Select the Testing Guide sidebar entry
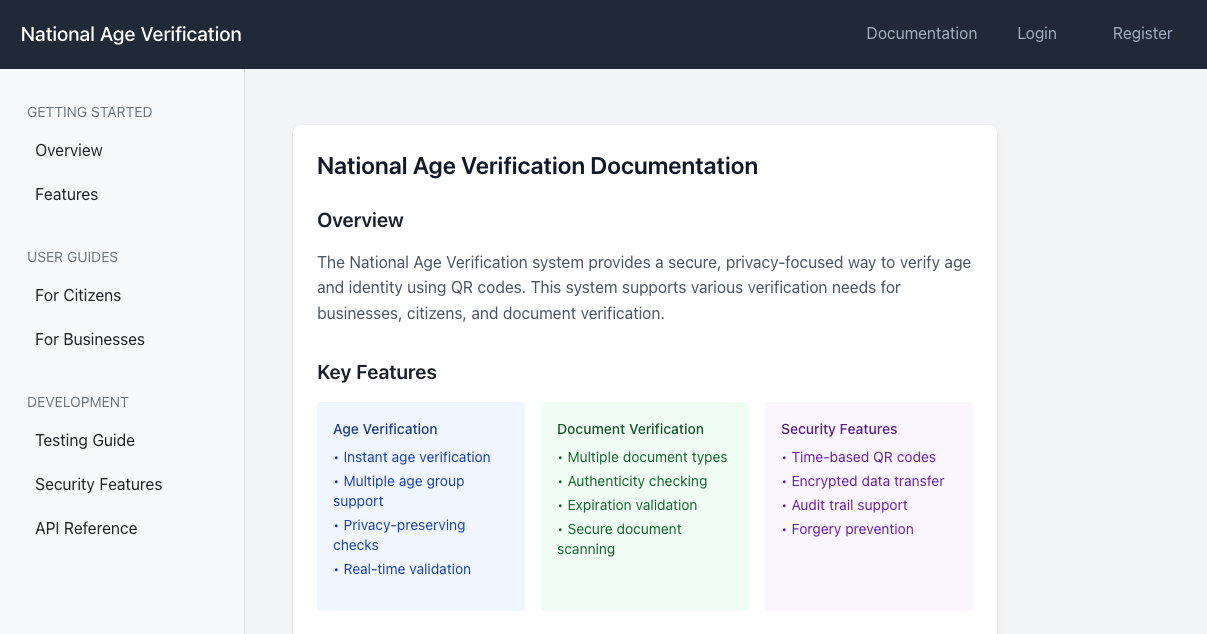This screenshot has width=1207, height=634. (85, 440)
